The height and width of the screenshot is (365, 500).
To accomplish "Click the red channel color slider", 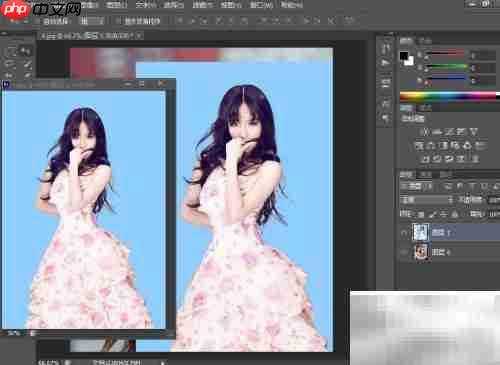I will point(445,53).
